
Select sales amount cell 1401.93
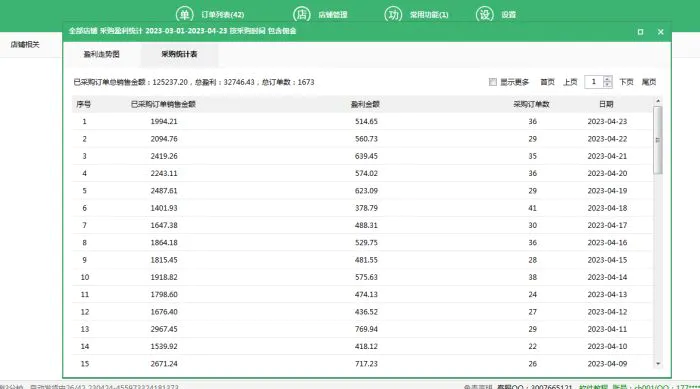pos(164,208)
